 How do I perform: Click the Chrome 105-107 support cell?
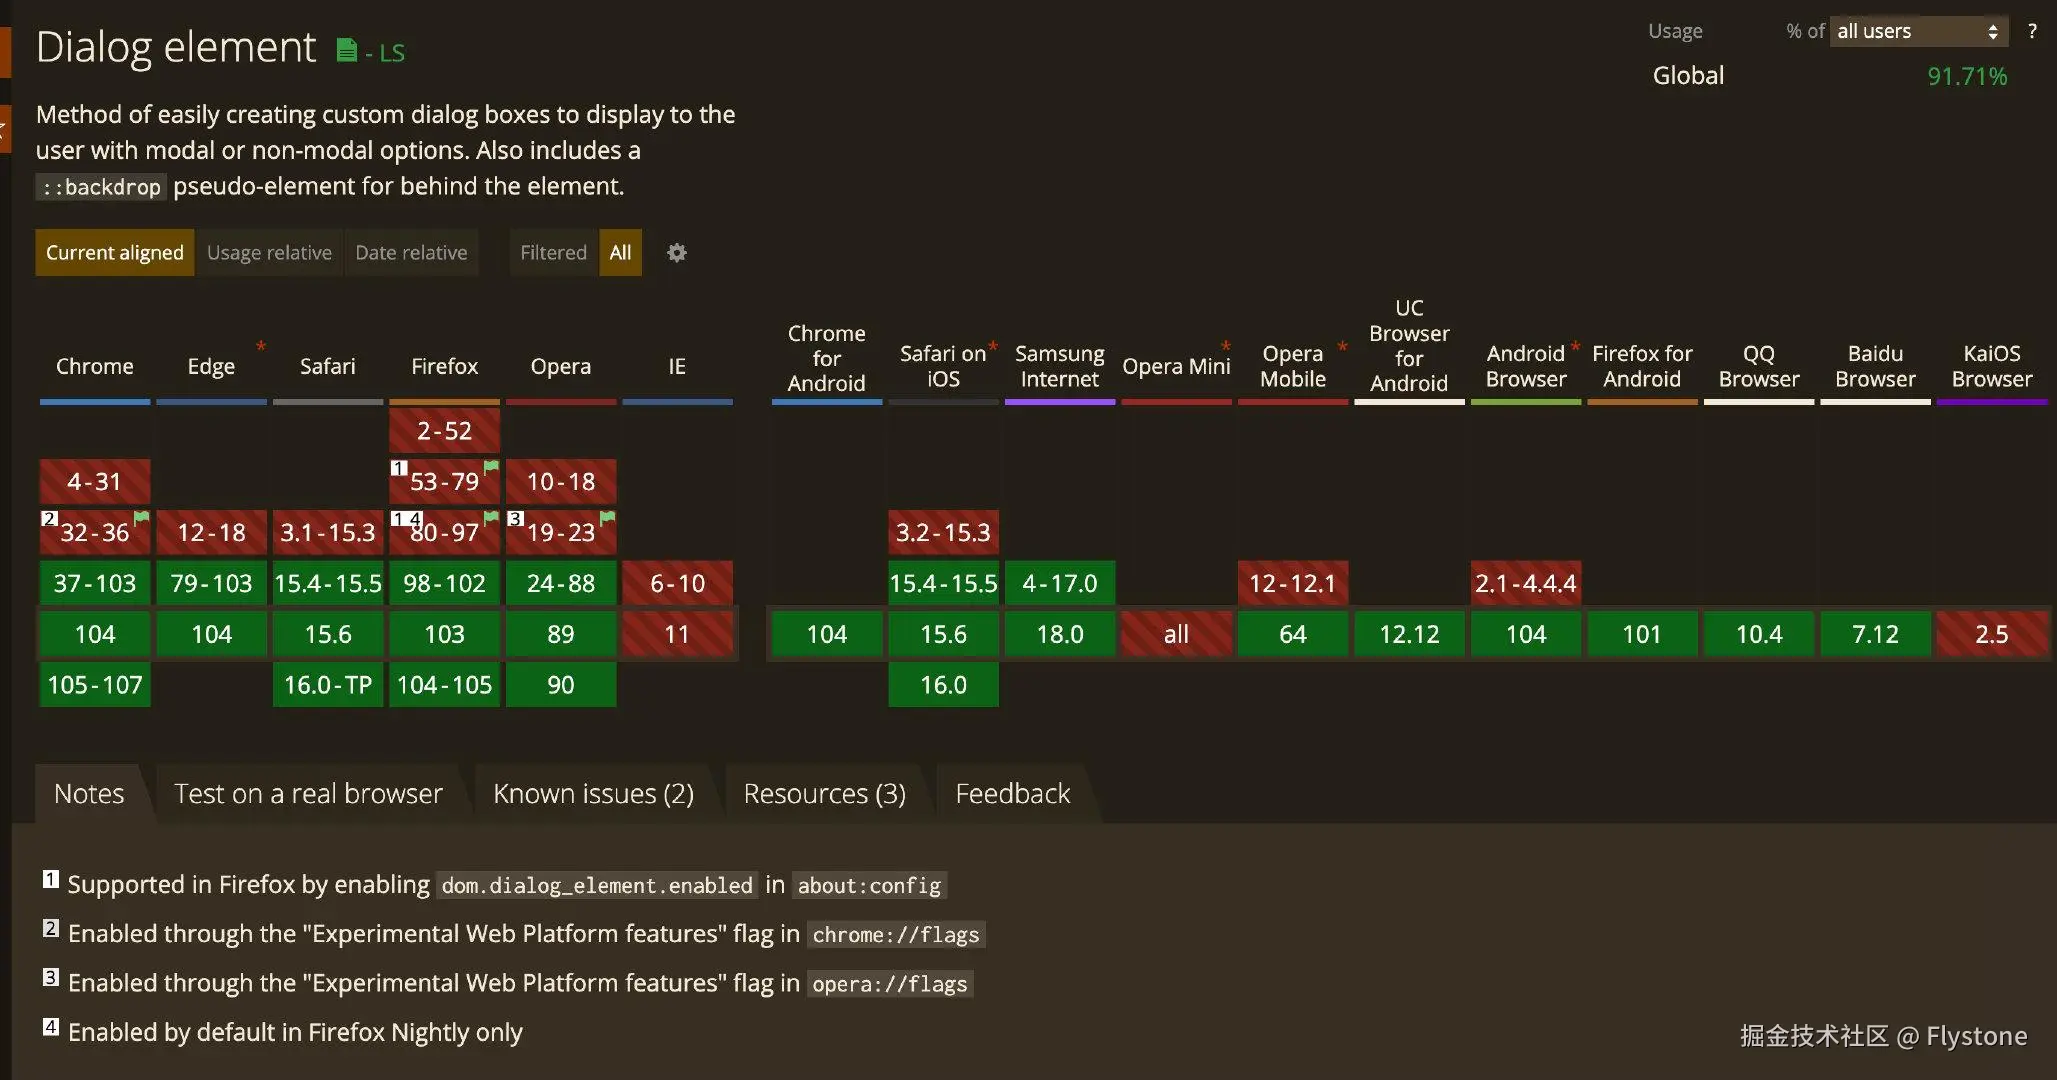click(95, 685)
